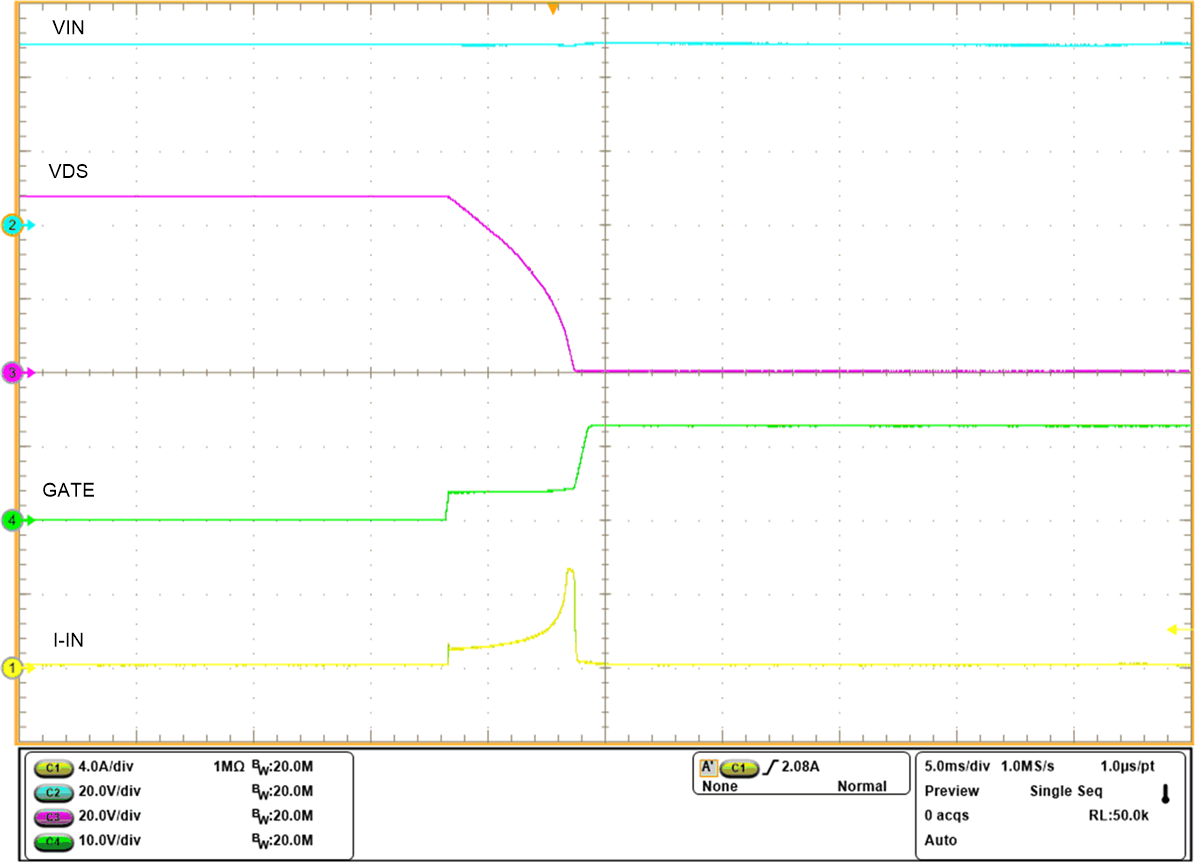Viewport: 1200px width, 863px height.
Task: Select the Auto trigger status label
Action: click(x=939, y=840)
